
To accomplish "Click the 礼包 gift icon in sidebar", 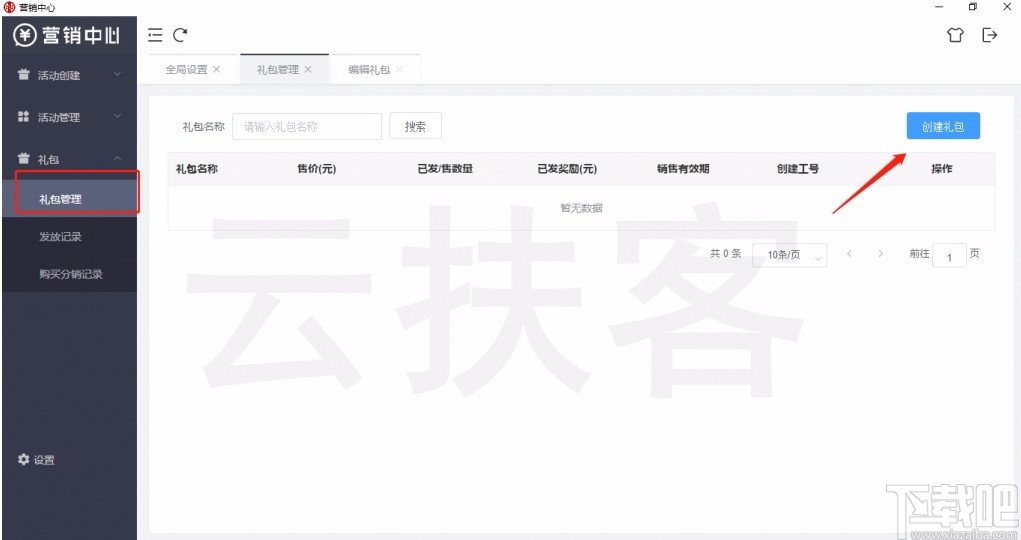I will 23,158.
